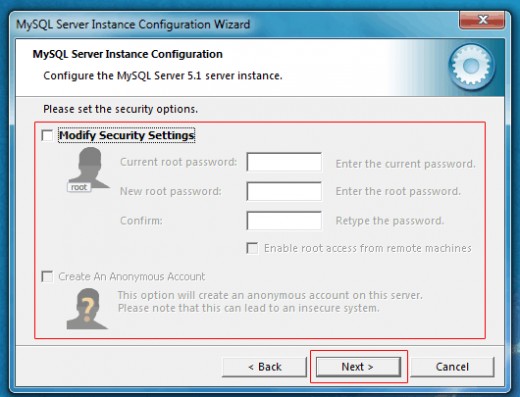Focus the New root password field
The height and width of the screenshot is (397, 520).
[x=284, y=191]
